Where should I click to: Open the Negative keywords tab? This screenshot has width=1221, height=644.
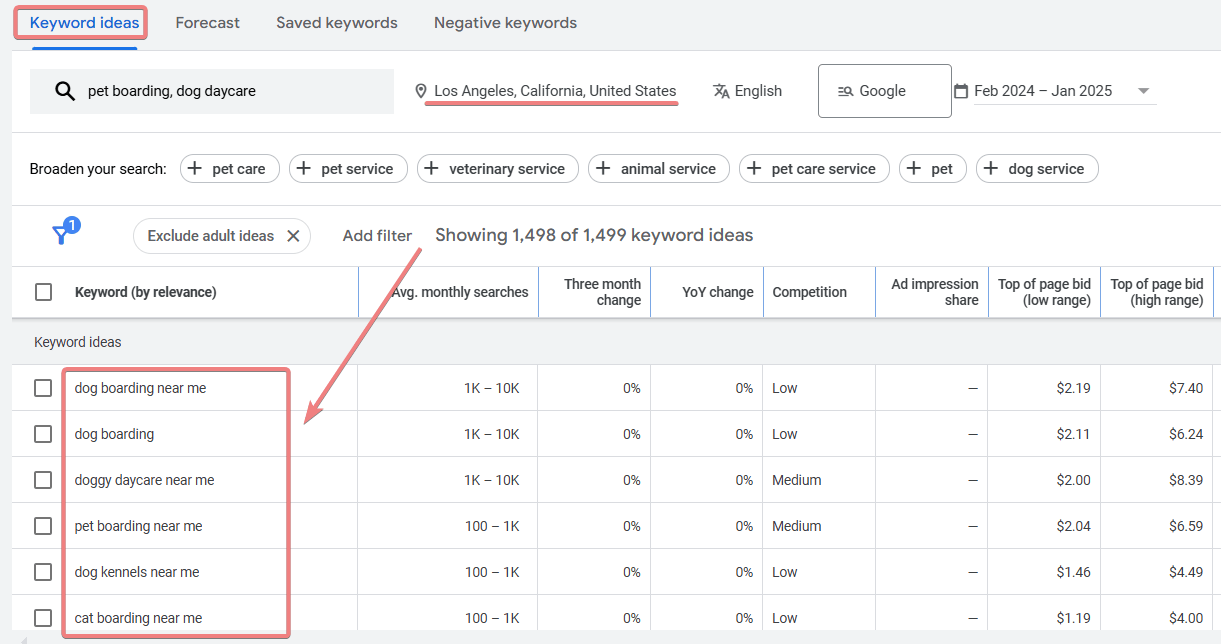505,21
